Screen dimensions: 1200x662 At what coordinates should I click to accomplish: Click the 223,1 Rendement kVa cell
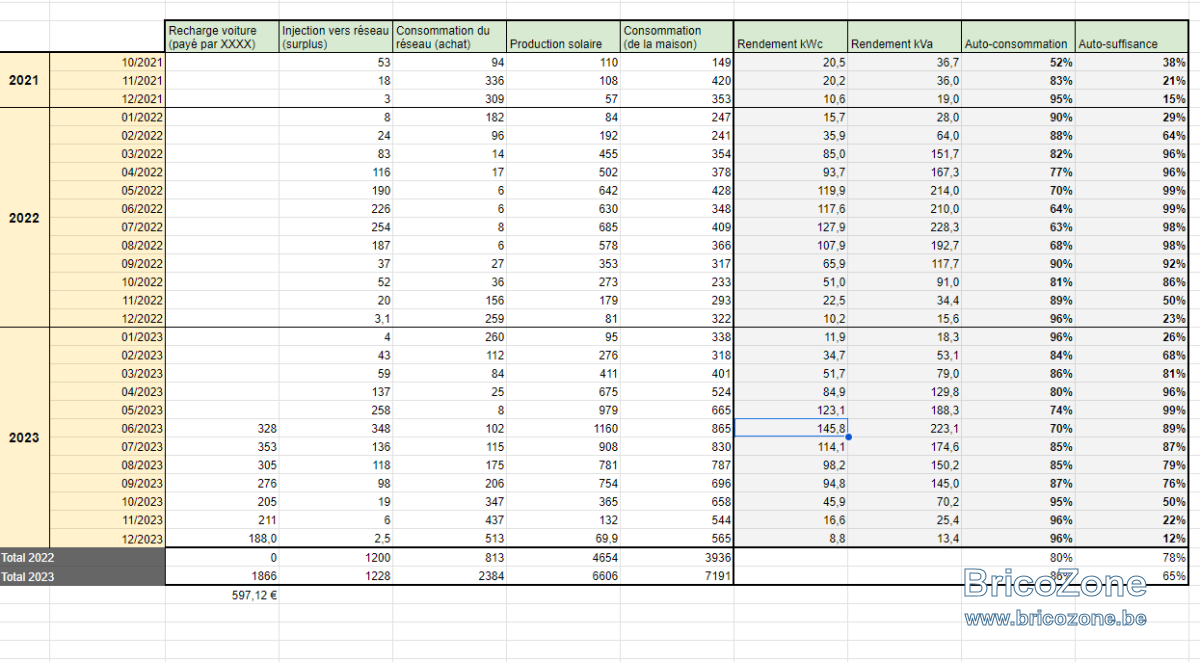click(905, 428)
